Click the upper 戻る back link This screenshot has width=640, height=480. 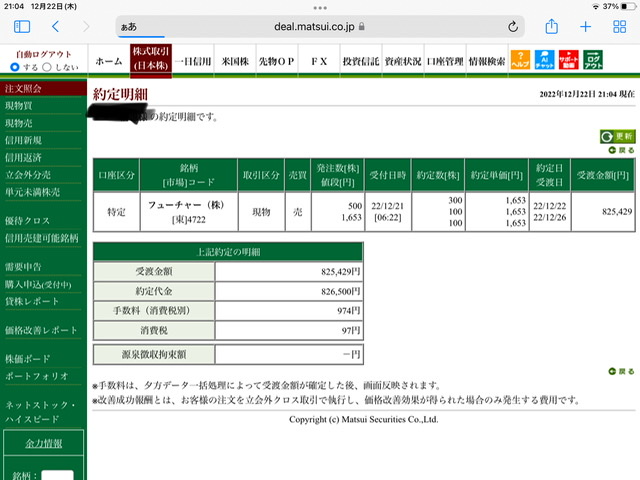[x=621, y=150]
